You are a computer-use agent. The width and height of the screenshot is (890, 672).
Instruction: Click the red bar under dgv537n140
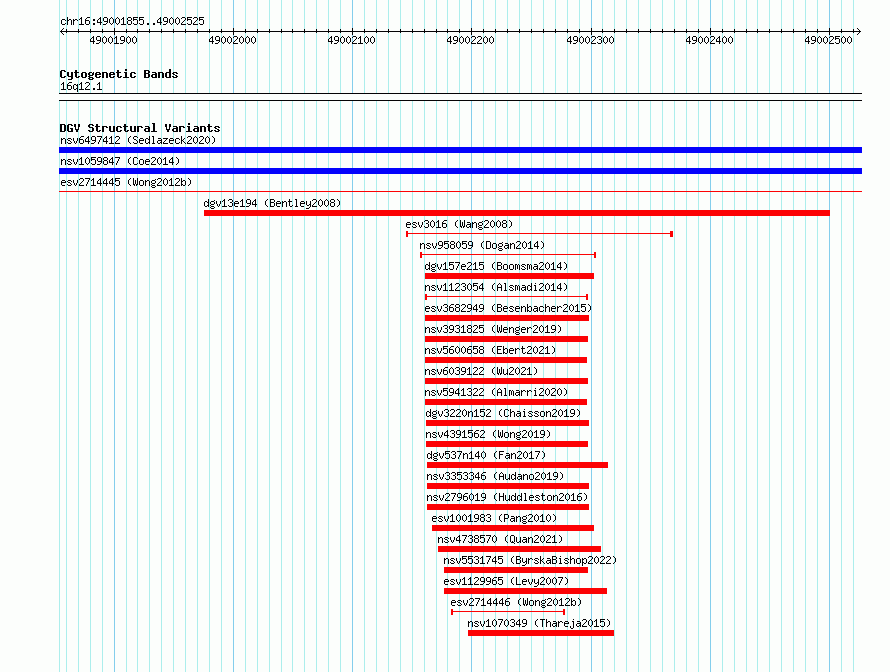pyautogui.click(x=517, y=465)
